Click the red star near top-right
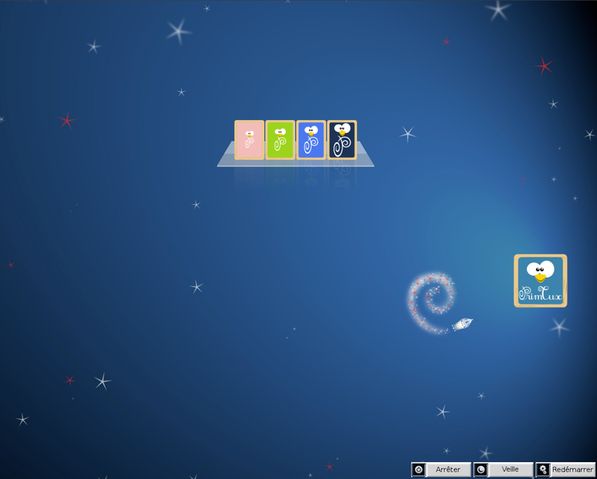 544,66
